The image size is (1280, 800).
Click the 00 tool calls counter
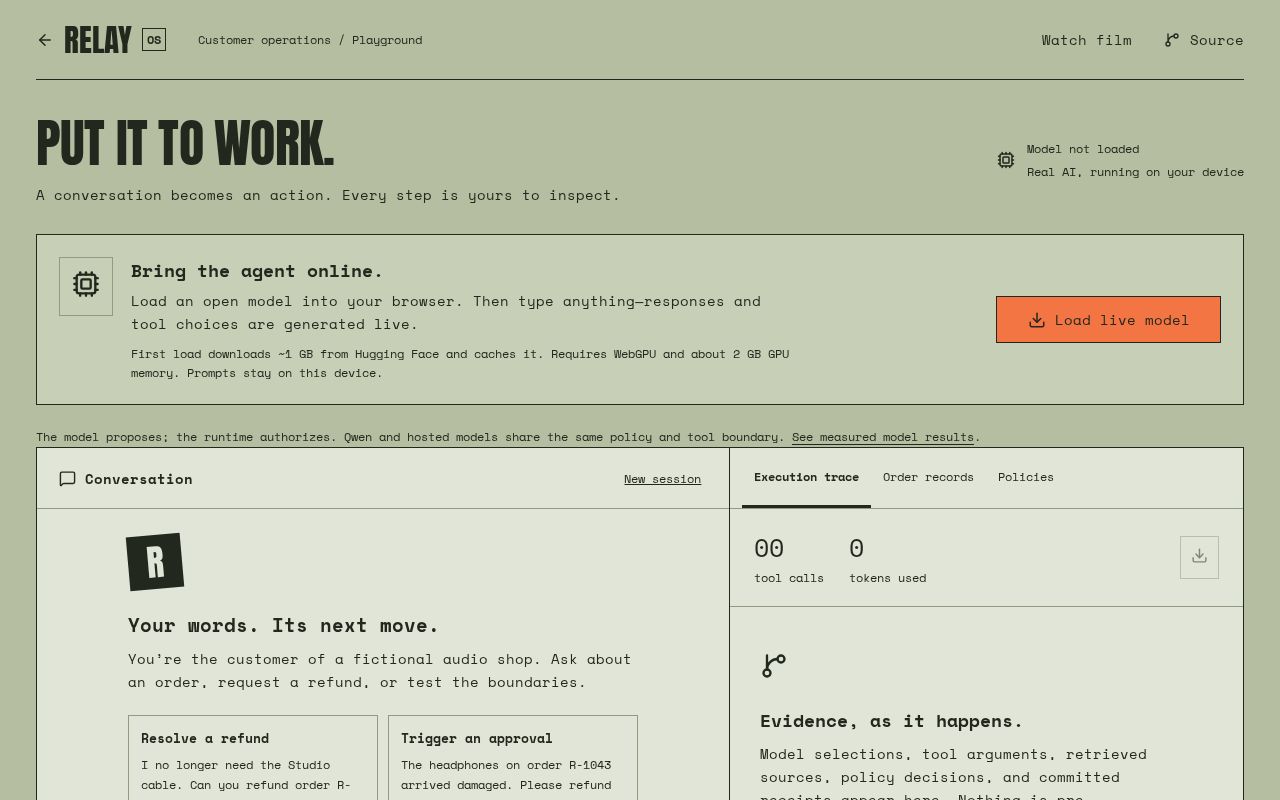point(789,560)
